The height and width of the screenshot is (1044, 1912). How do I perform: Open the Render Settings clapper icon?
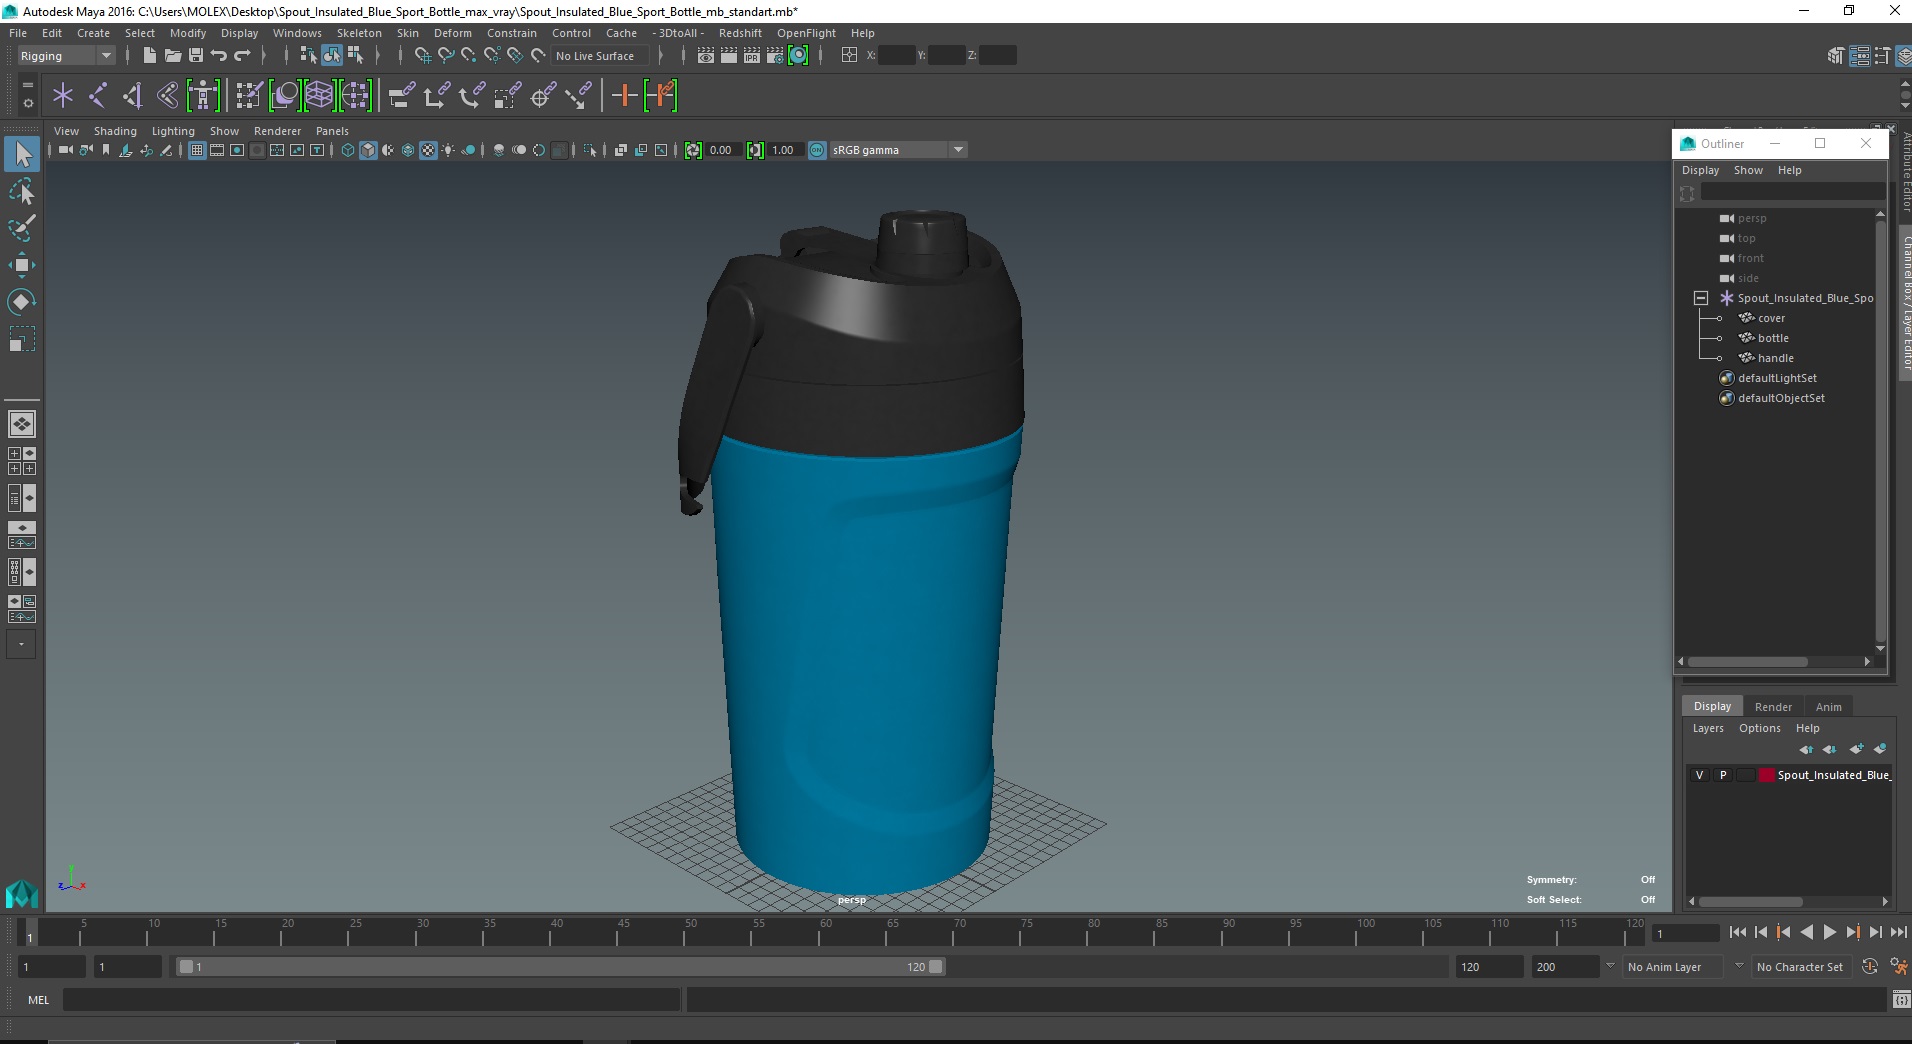point(775,56)
